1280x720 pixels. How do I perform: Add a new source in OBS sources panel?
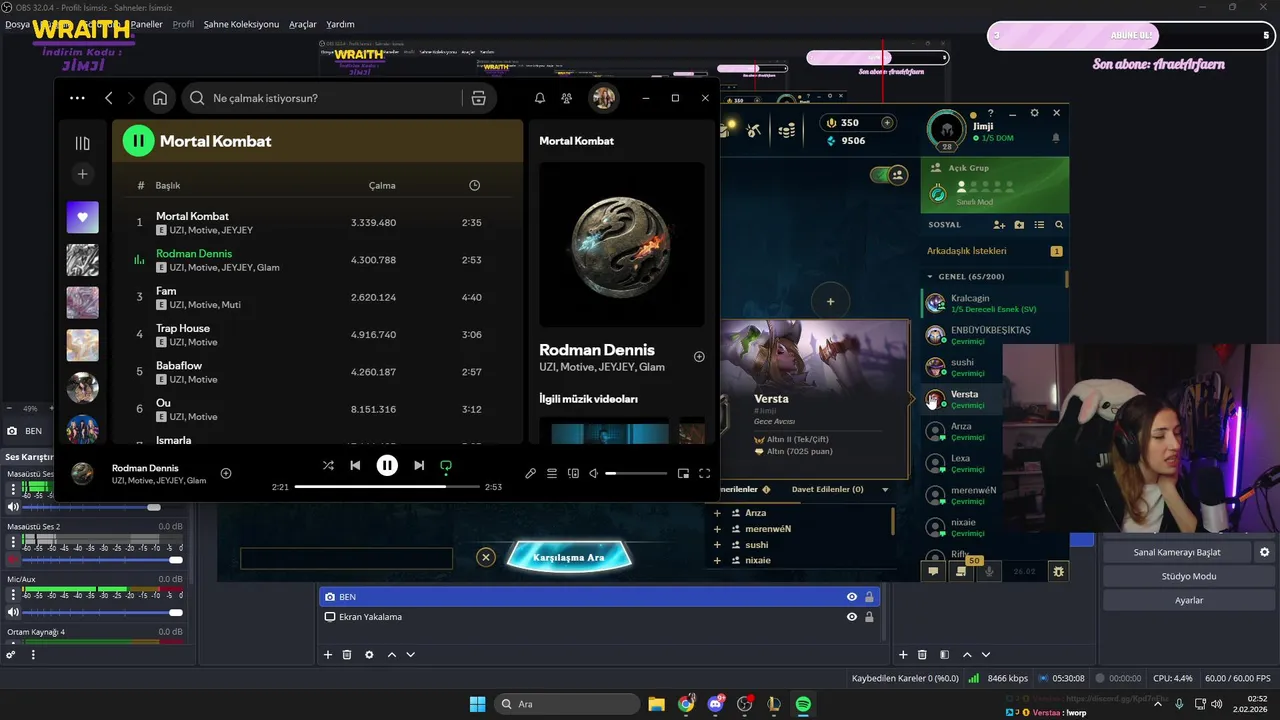click(327, 655)
